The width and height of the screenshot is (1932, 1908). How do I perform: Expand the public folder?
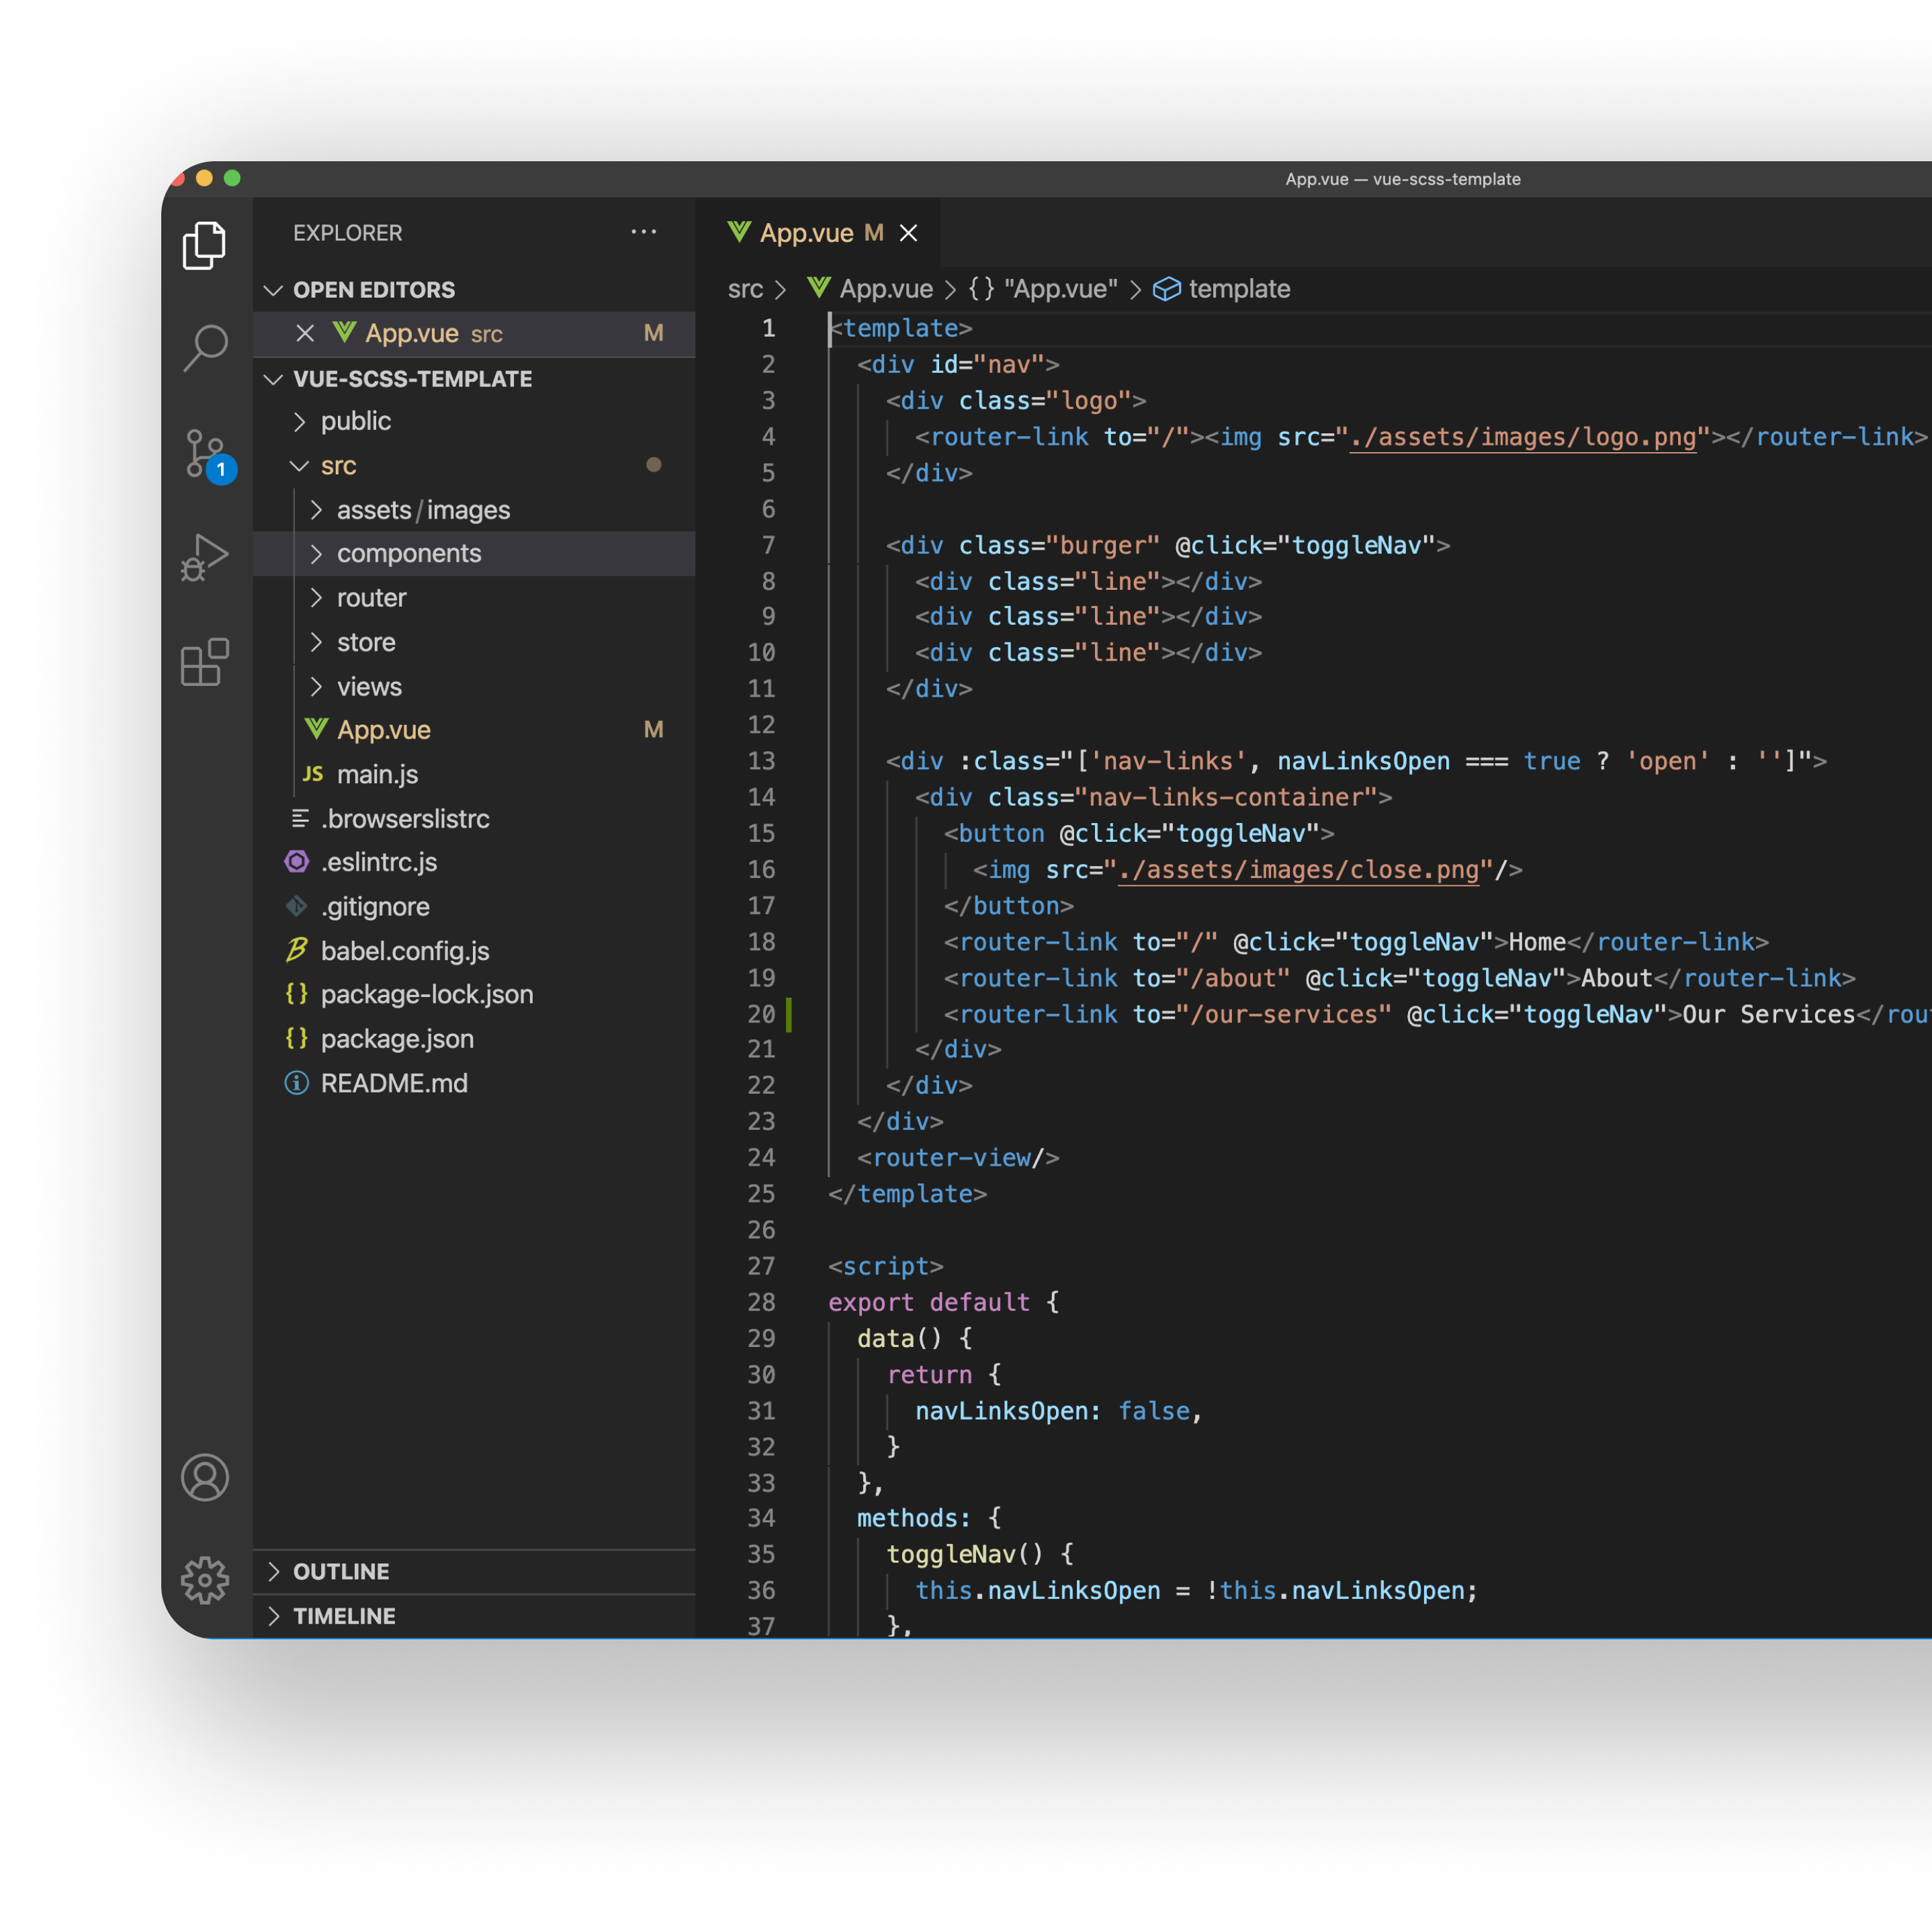tap(474, 421)
